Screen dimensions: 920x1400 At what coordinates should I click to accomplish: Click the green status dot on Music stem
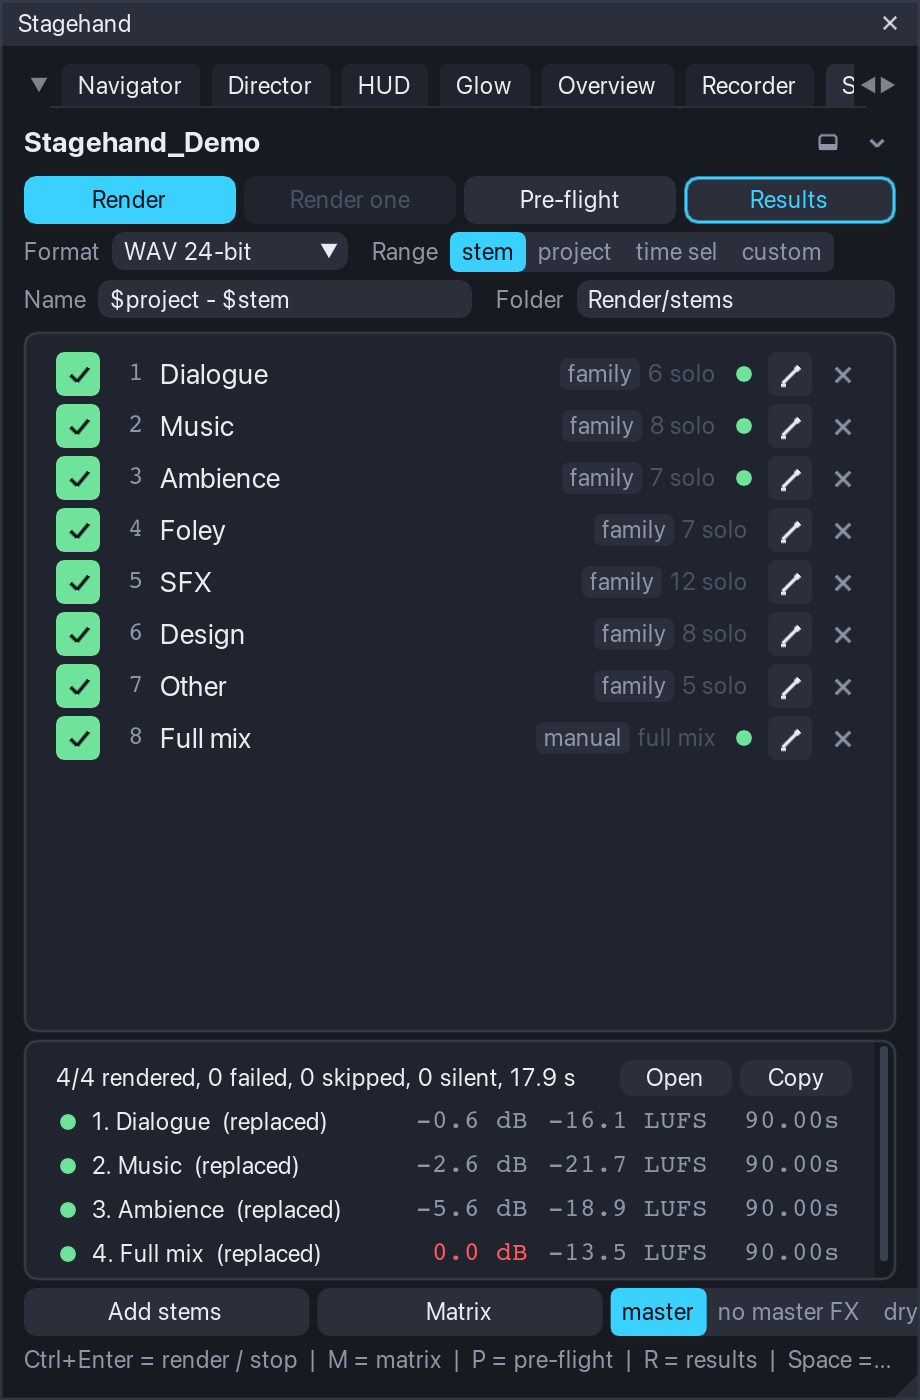[744, 427]
